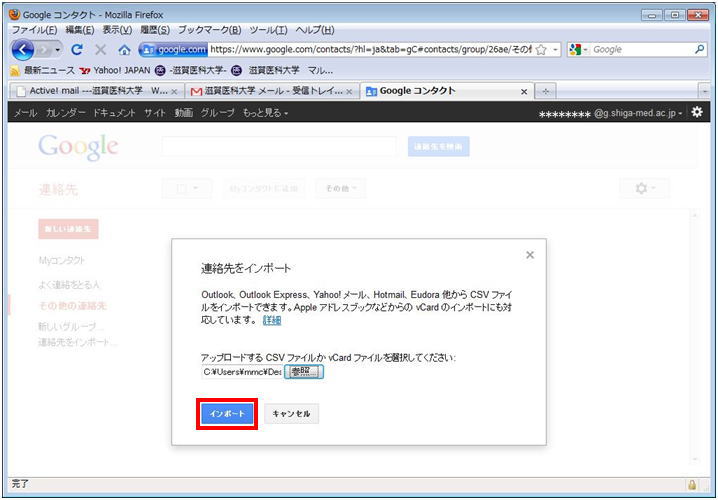Click the magnifying glass search icon
This screenshot has height=500, width=718.
click(x=700, y=49)
